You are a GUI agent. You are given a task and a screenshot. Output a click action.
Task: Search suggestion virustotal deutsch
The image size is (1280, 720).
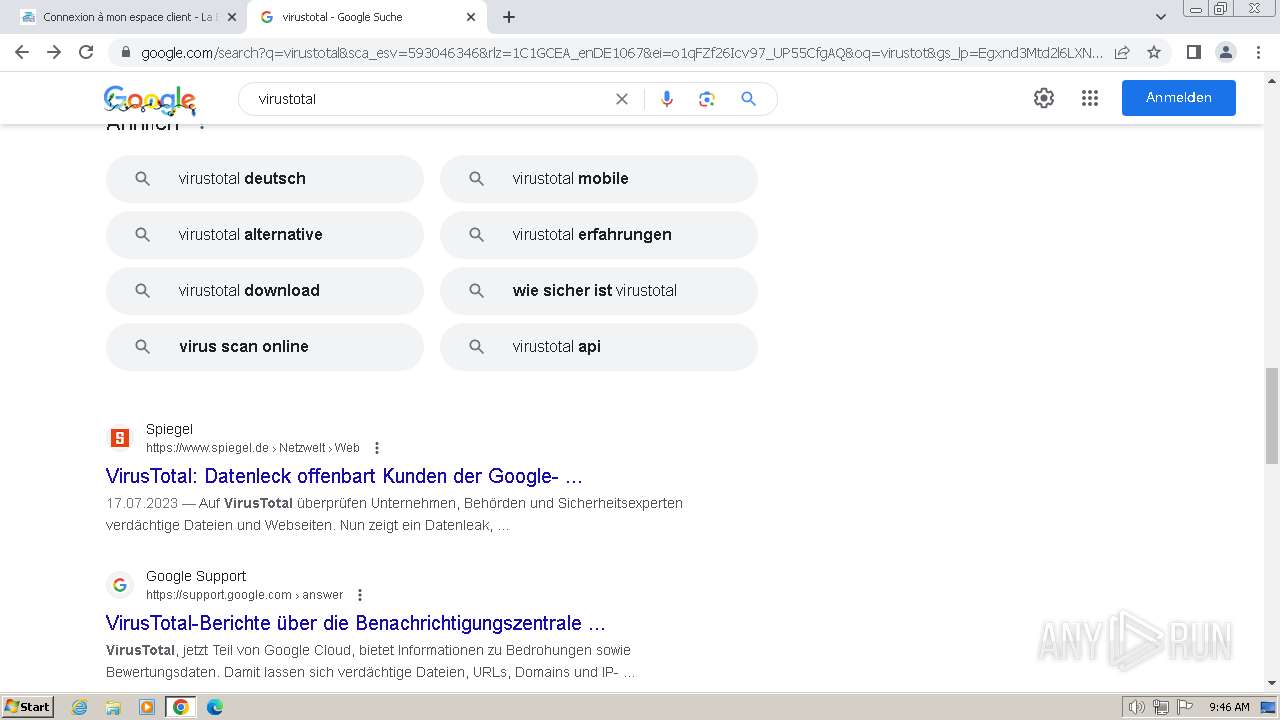pyautogui.click(x=265, y=179)
